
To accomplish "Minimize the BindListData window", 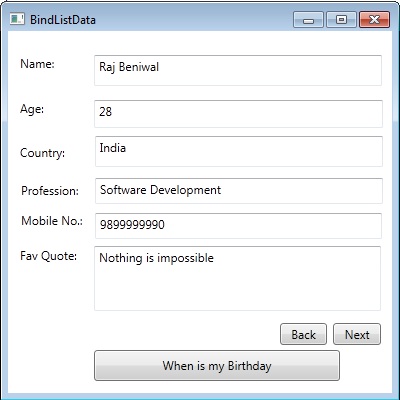I will pyautogui.click(x=308, y=20).
